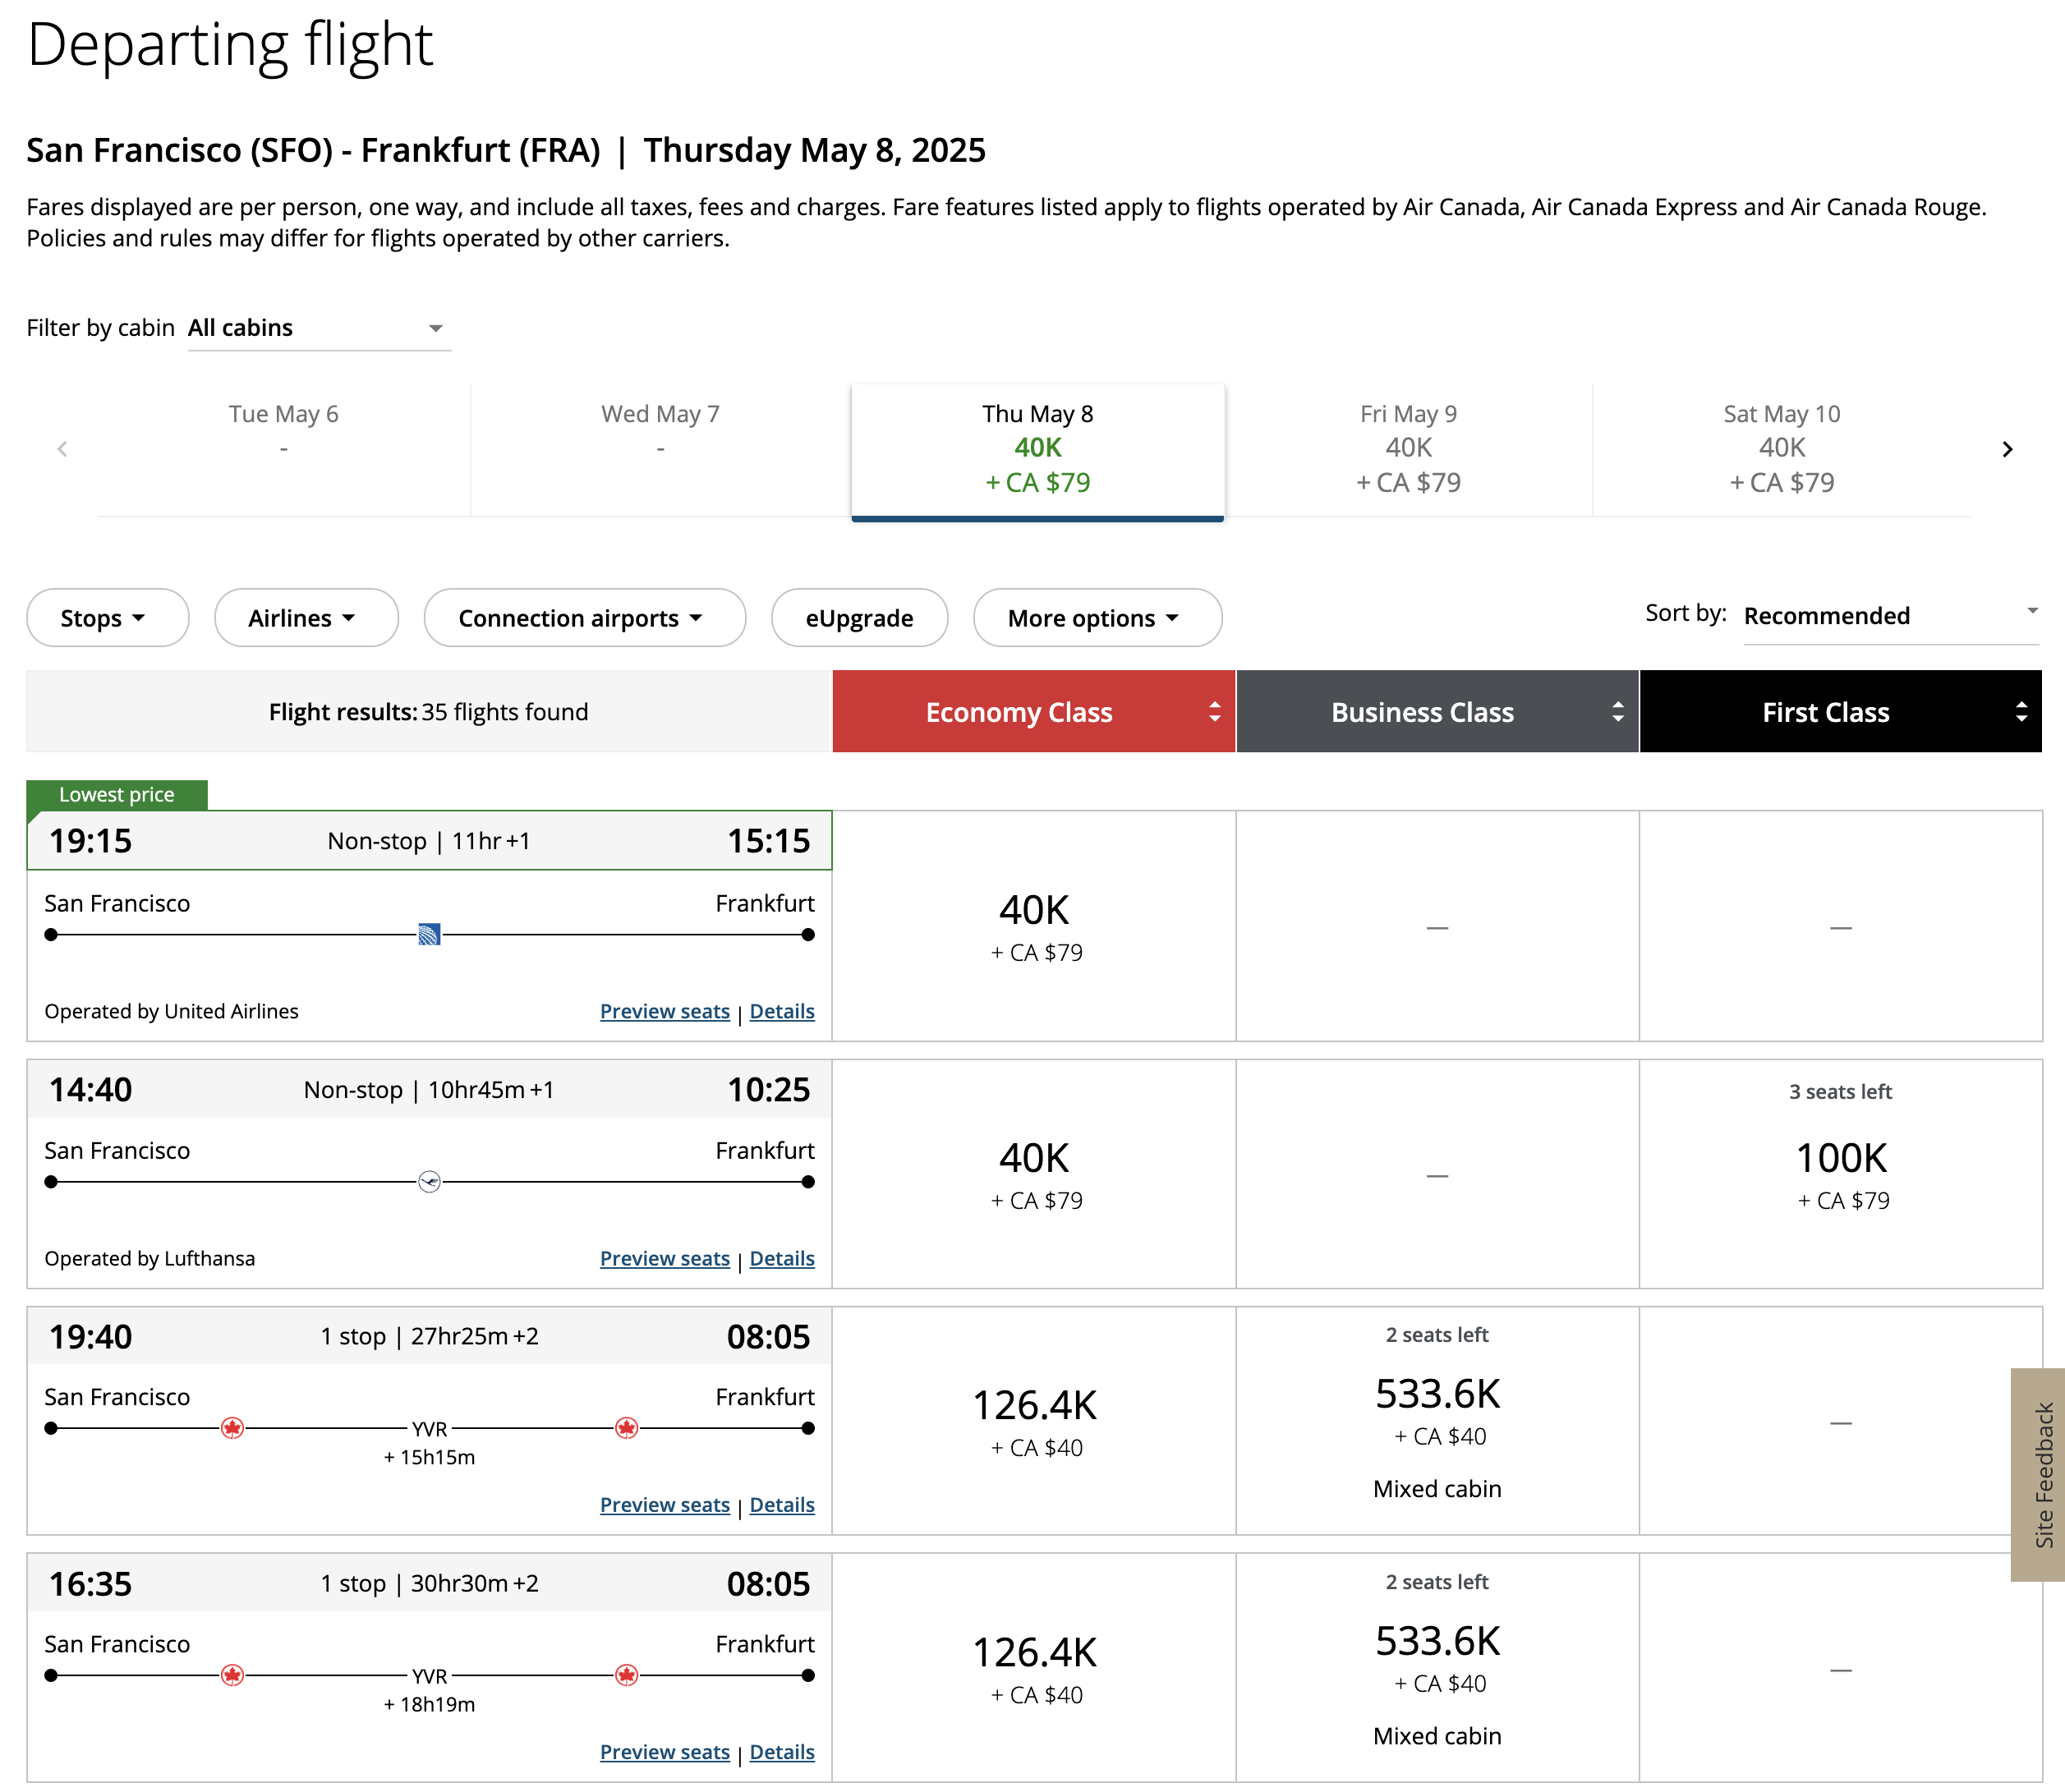The image size is (2065, 1792).
Task: Go to next dates with right arrow
Action: coord(2006,449)
